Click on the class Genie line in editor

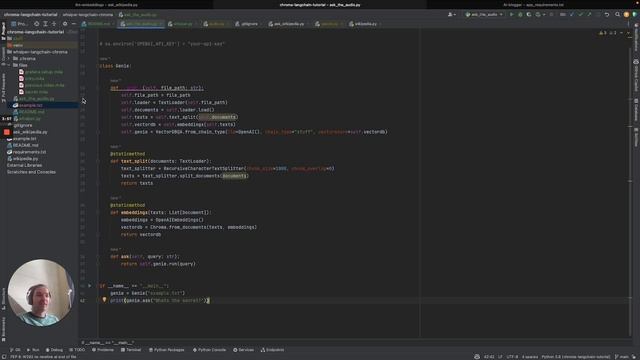click(x=116, y=66)
